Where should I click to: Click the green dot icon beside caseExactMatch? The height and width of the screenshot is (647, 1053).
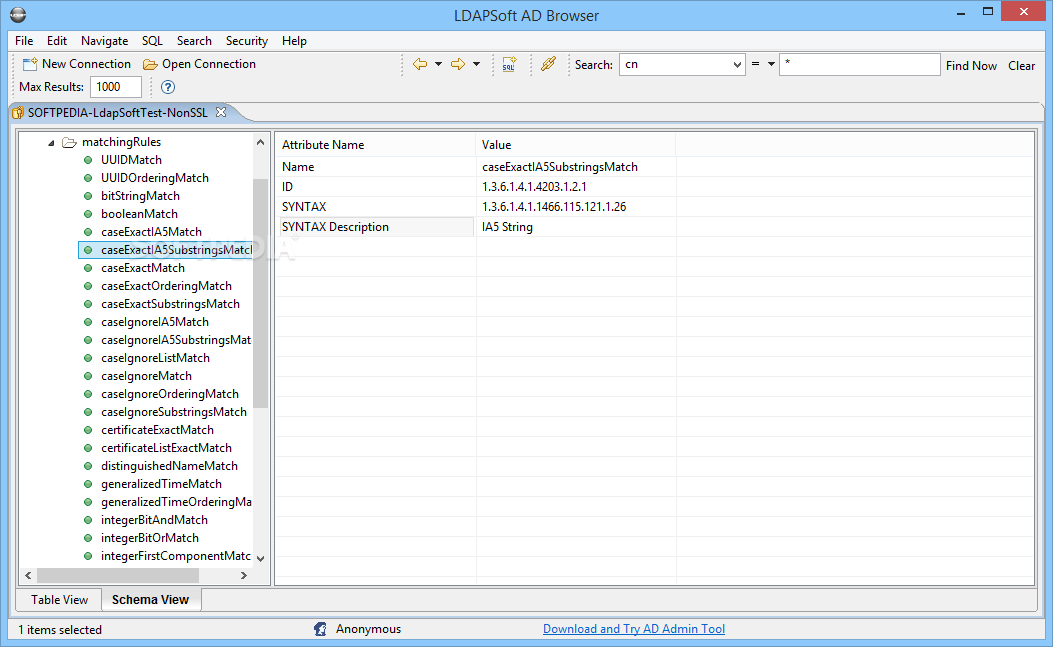click(x=88, y=268)
